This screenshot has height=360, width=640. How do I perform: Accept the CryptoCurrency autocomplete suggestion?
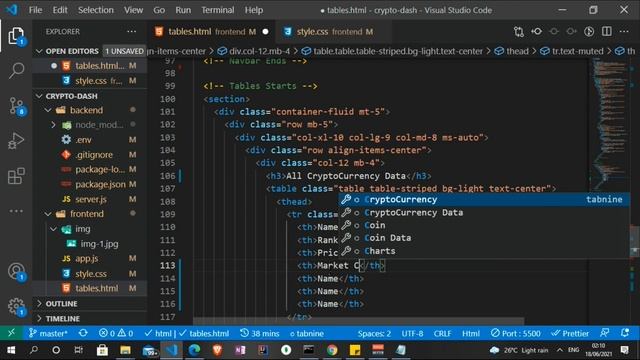484,200
